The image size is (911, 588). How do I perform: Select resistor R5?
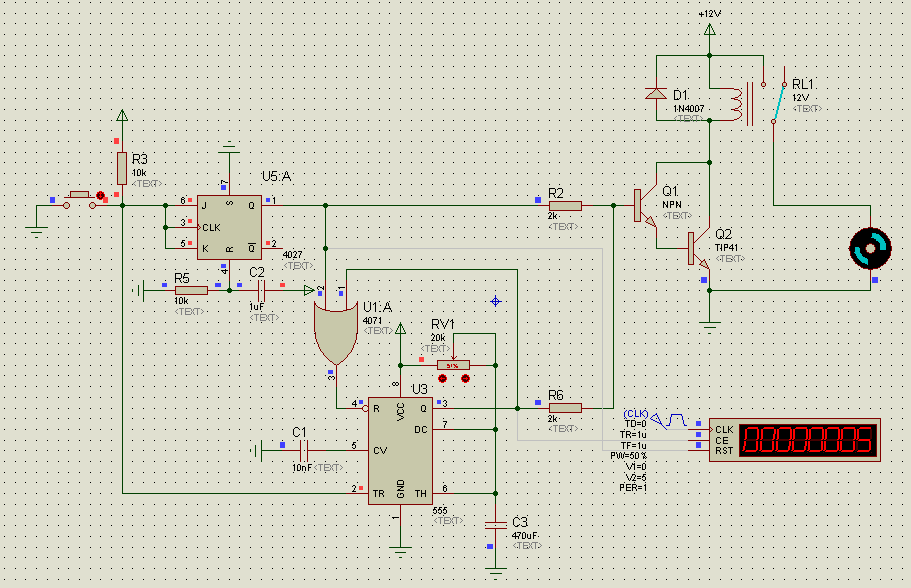coord(191,290)
